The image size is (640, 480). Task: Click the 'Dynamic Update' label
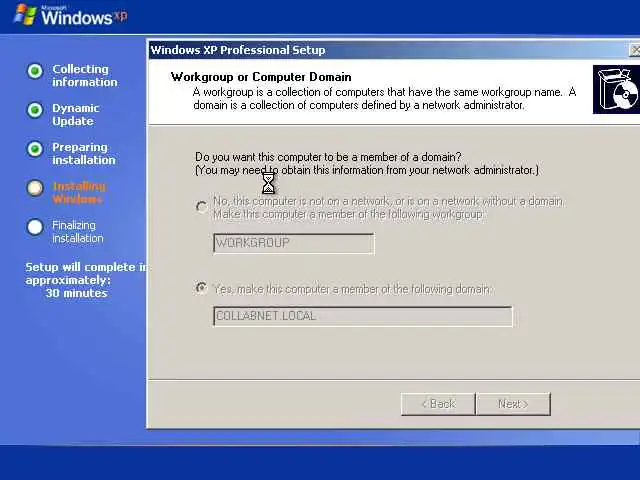click(76, 115)
